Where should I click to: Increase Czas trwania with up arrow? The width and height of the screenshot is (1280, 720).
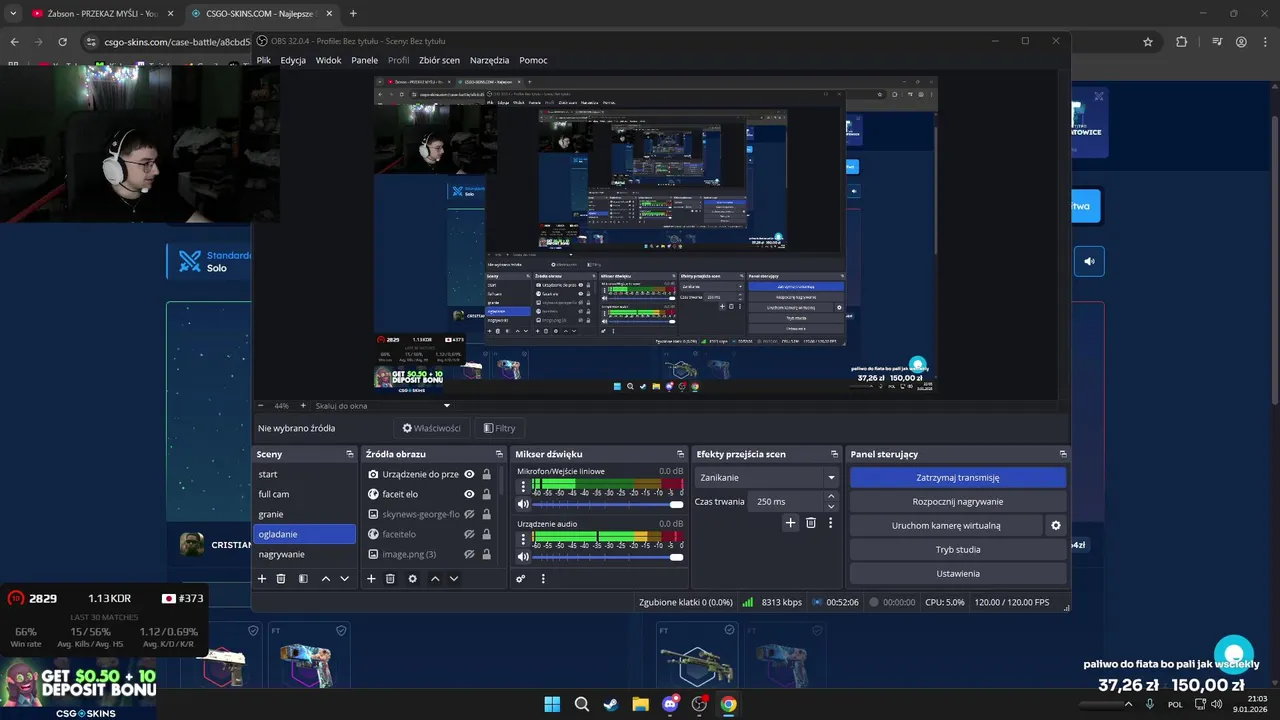[x=831, y=498]
